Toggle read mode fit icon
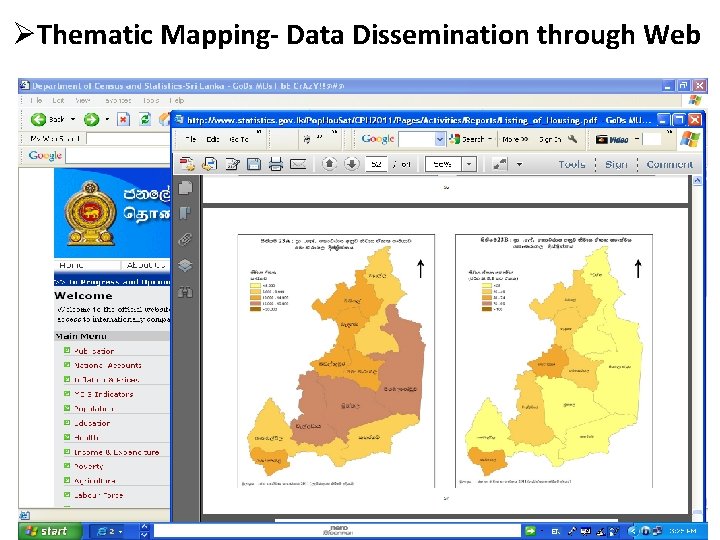Screen dimensions: 720x540 coord(500,164)
